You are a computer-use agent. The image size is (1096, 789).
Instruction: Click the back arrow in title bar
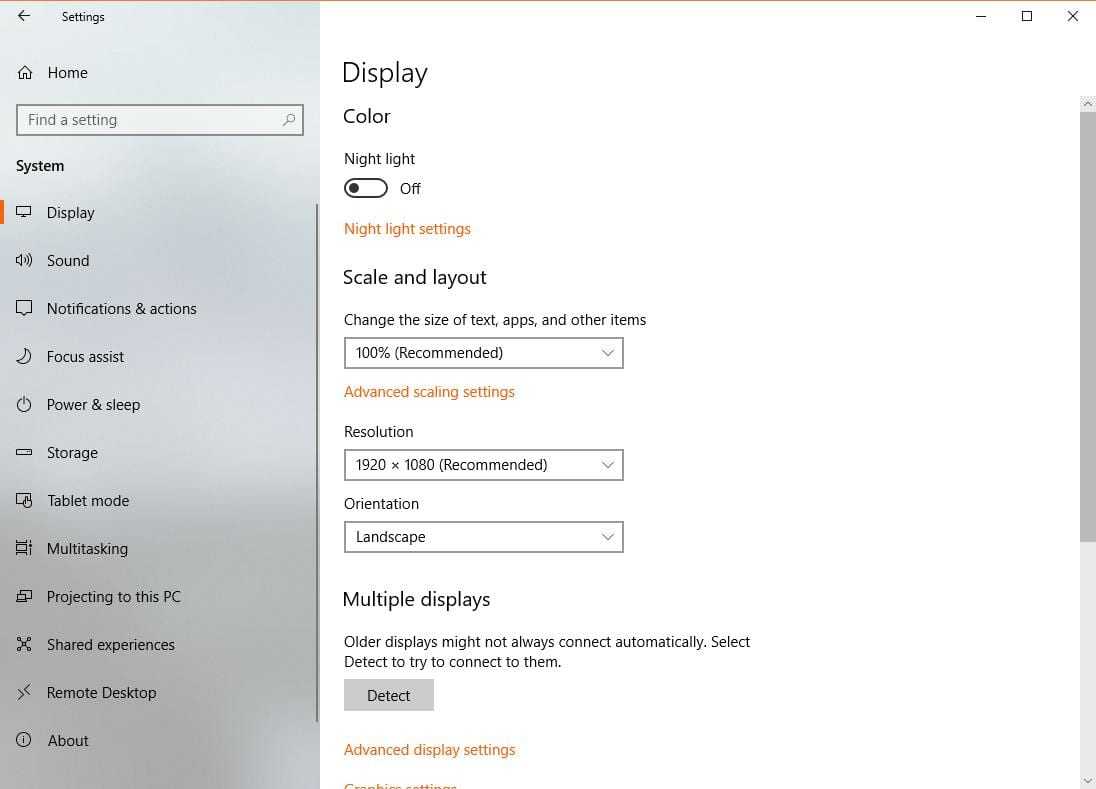click(x=24, y=16)
